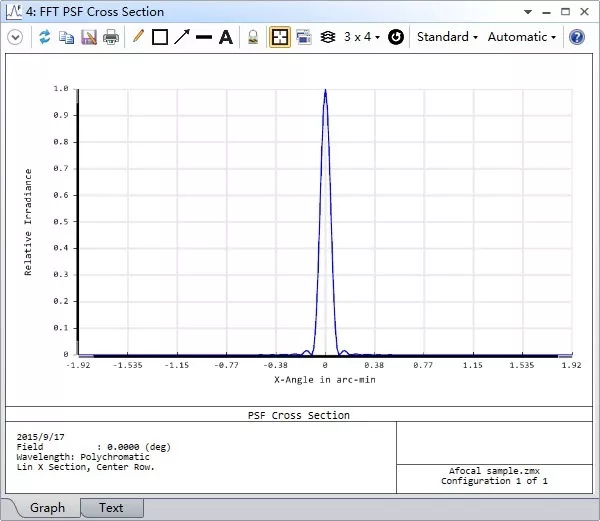
Task: Click the clone window icon
Action: (304, 37)
